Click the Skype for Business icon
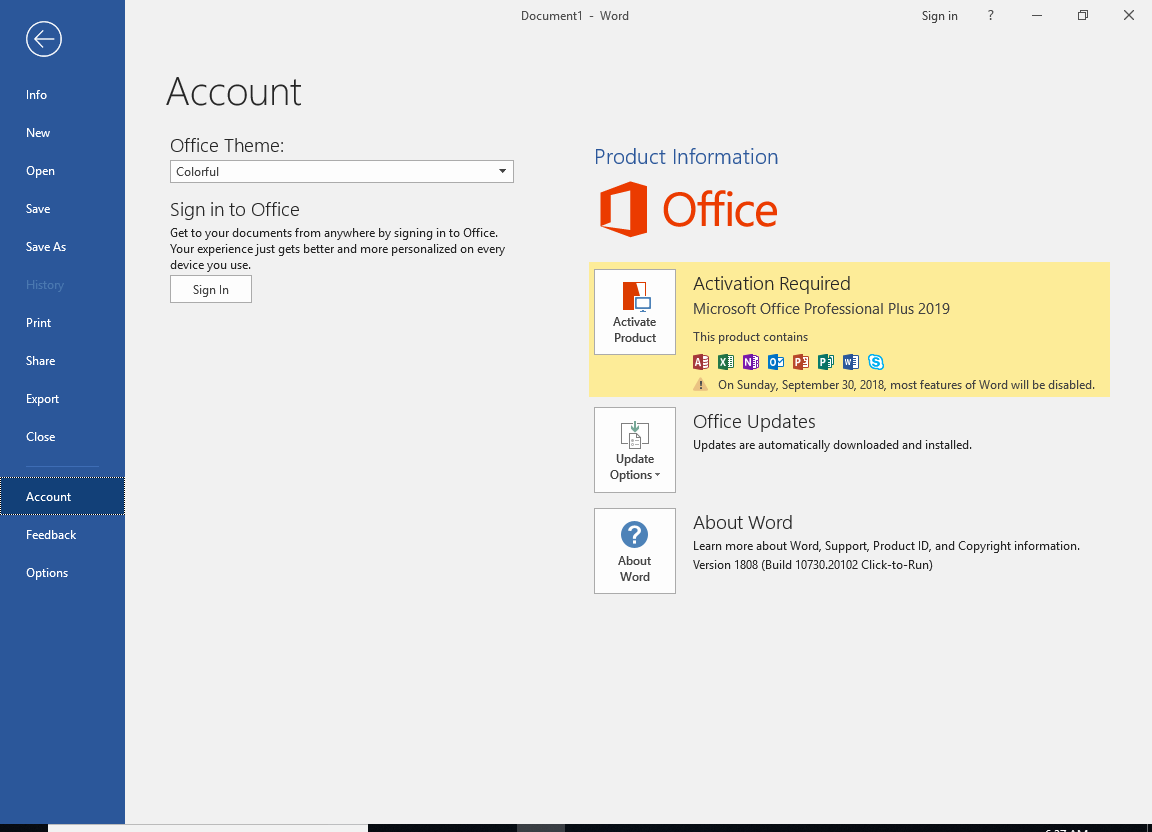The image size is (1152, 832). (876, 362)
